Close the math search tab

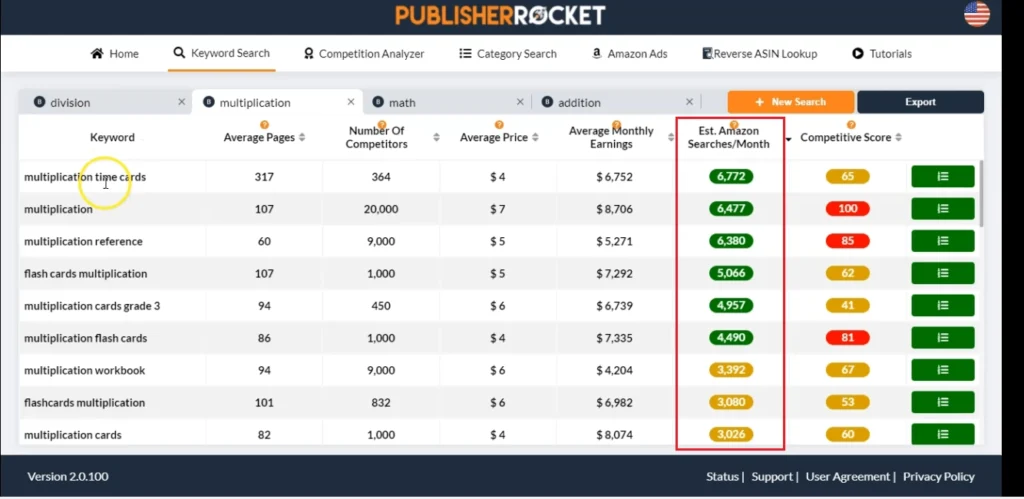click(x=520, y=102)
